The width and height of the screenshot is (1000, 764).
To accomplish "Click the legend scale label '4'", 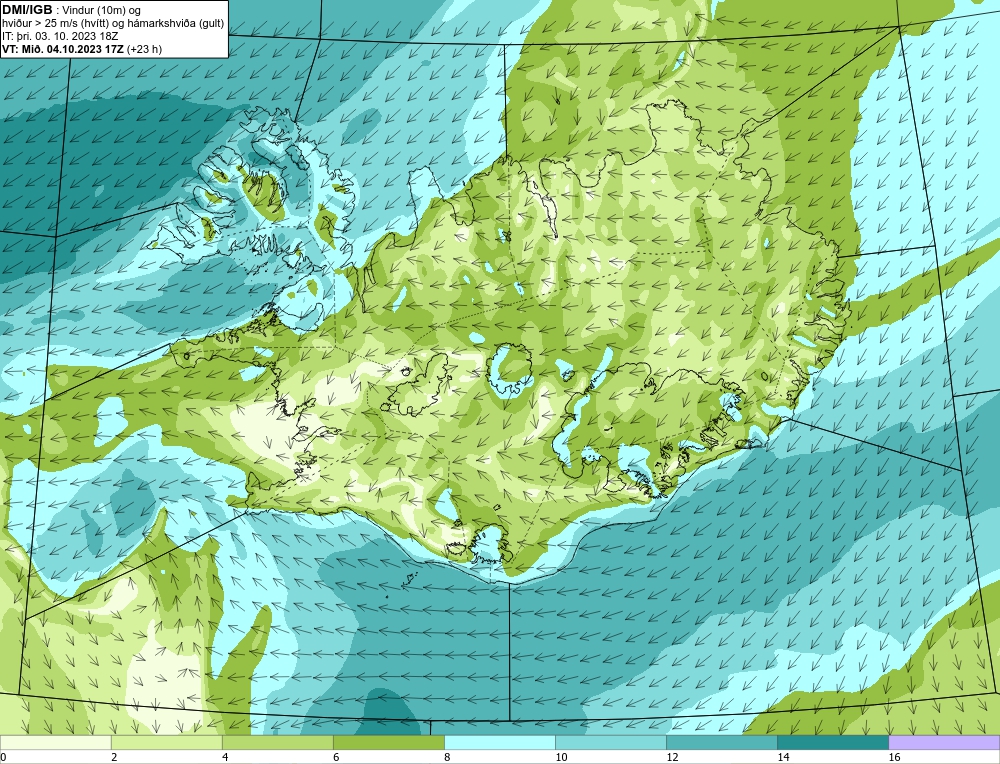I will (225, 757).
